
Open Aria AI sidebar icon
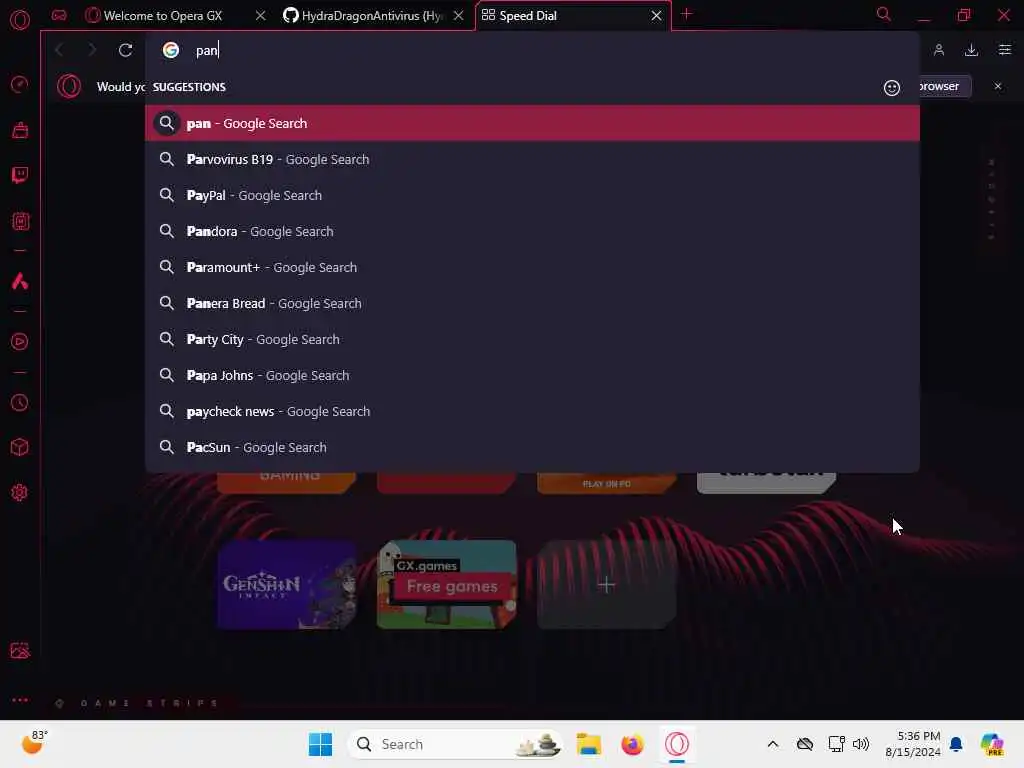[x=20, y=281]
